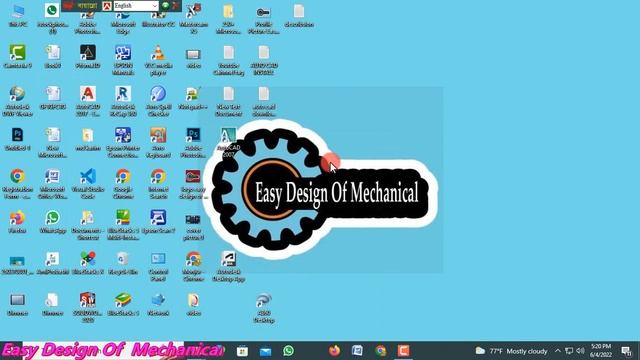Screen dimensions: 640x360
Task: Launch the Notepad++ desktop shortcut
Action: [193, 98]
